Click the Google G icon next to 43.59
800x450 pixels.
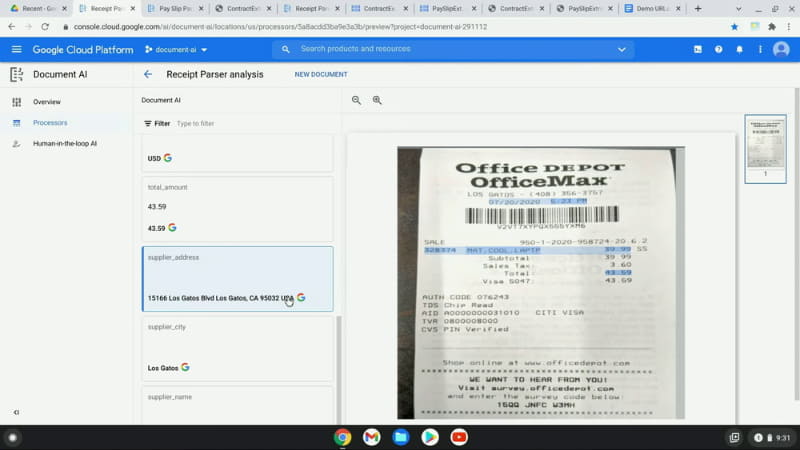tap(172, 228)
